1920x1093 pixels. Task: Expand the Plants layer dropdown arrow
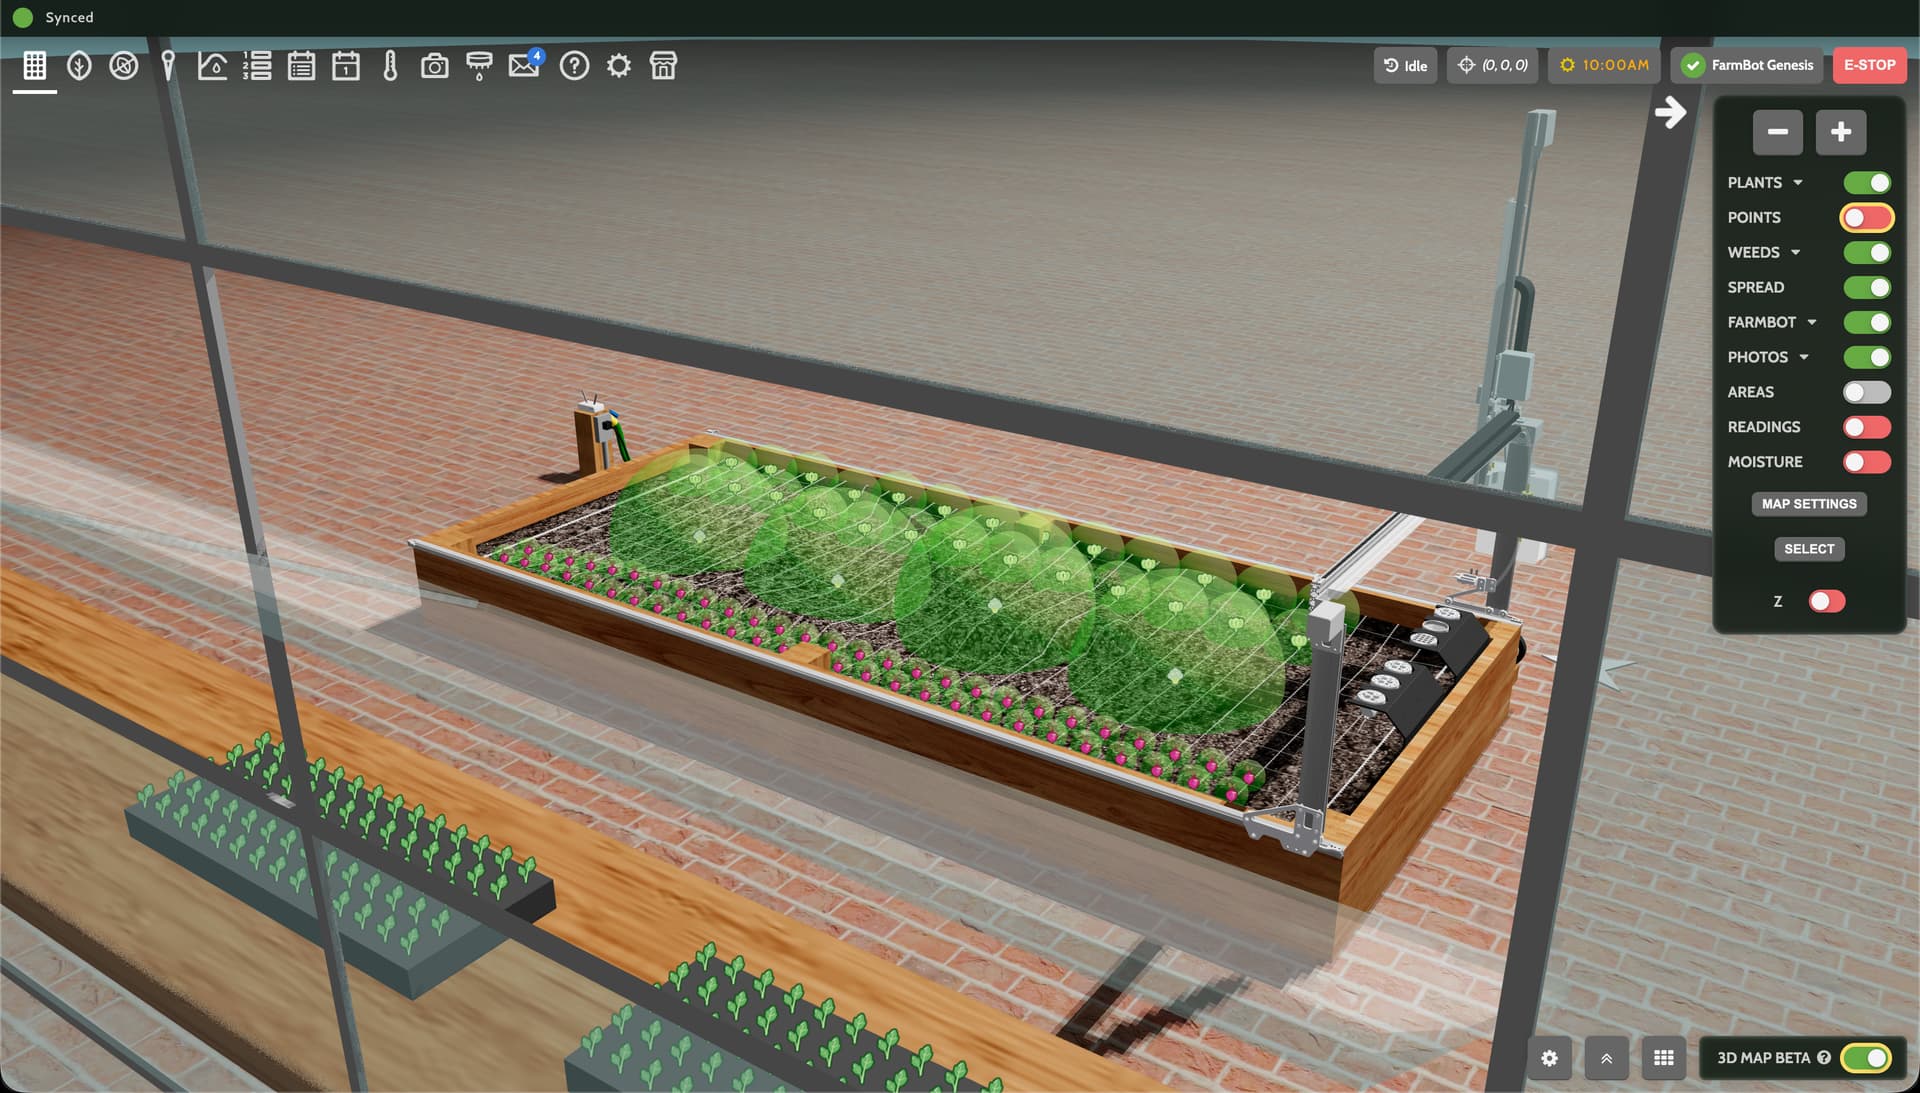(x=1798, y=183)
